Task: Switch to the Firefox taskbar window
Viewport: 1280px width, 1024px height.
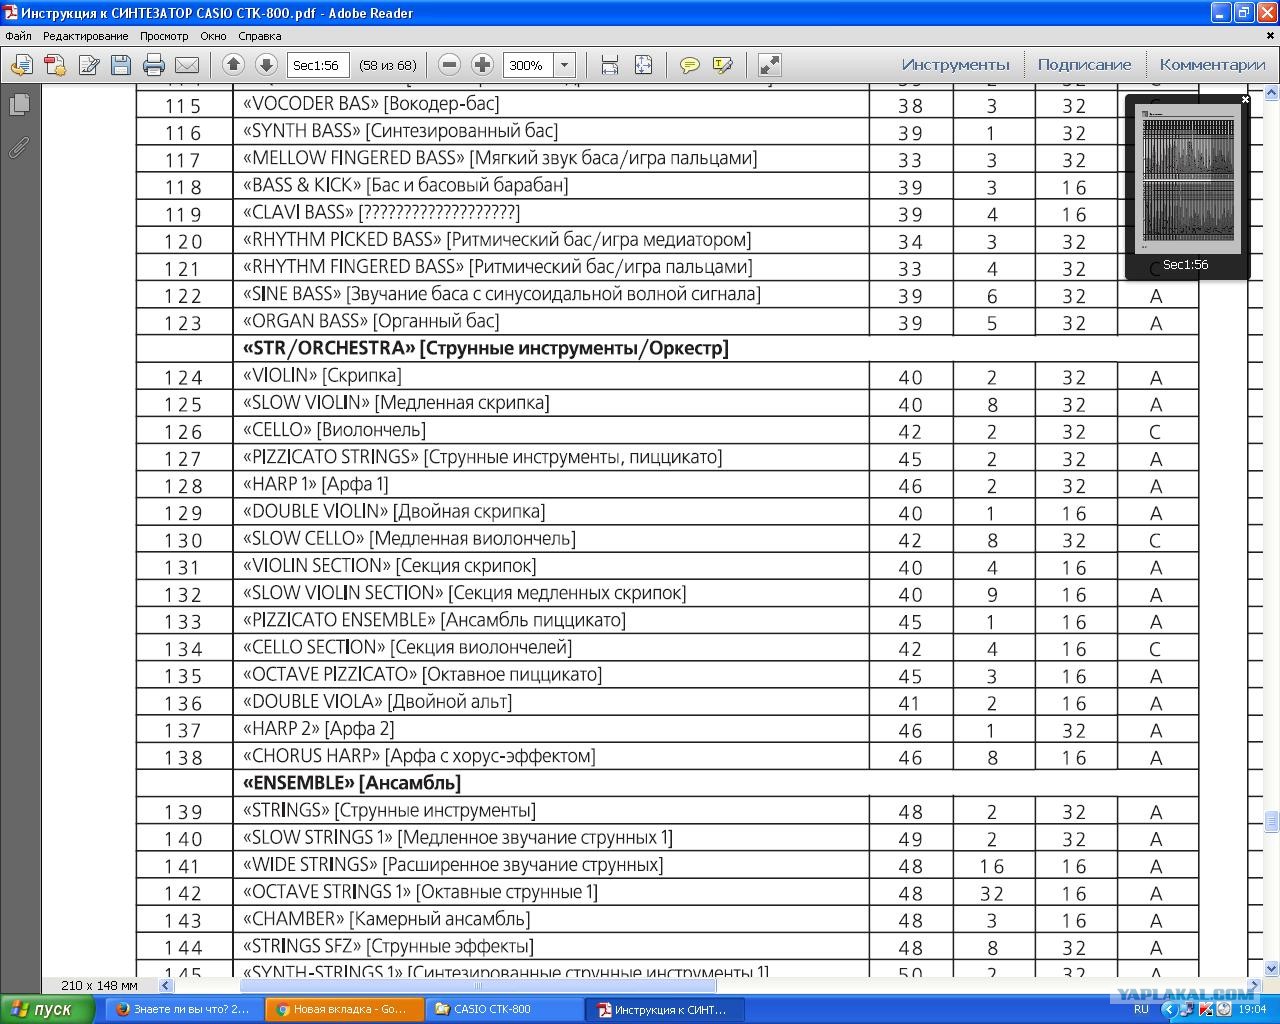Action: click(x=183, y=1009)
